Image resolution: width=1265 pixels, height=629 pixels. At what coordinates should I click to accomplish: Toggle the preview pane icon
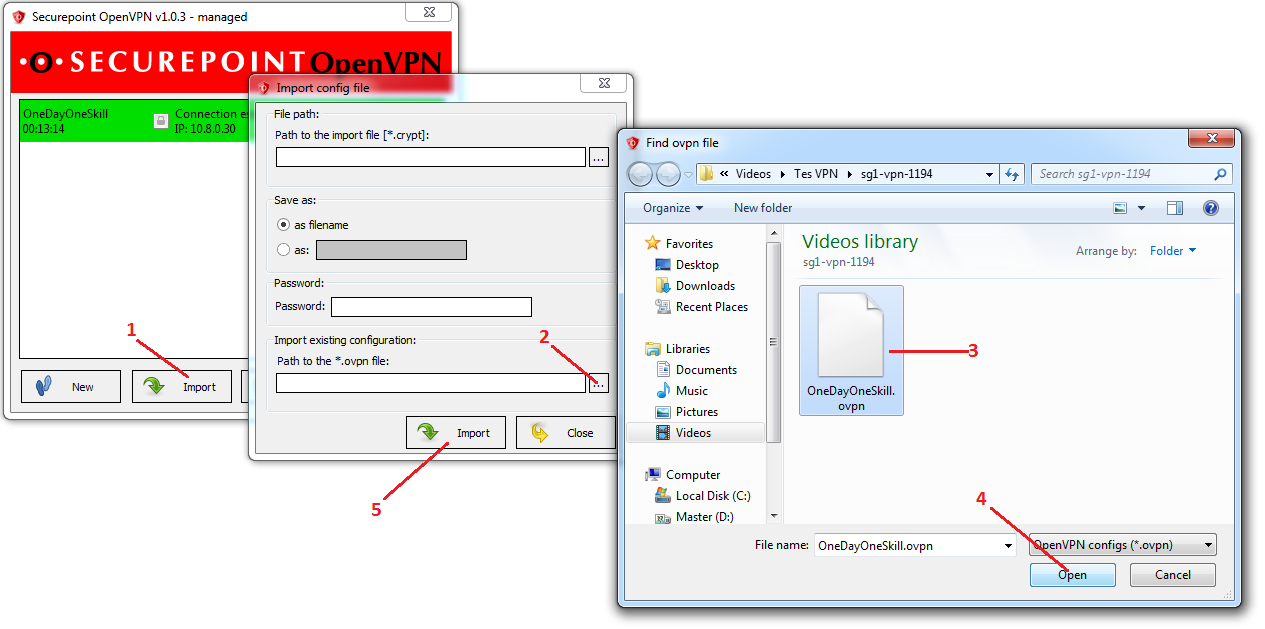pyautogui.click(x=1175, y=208)
